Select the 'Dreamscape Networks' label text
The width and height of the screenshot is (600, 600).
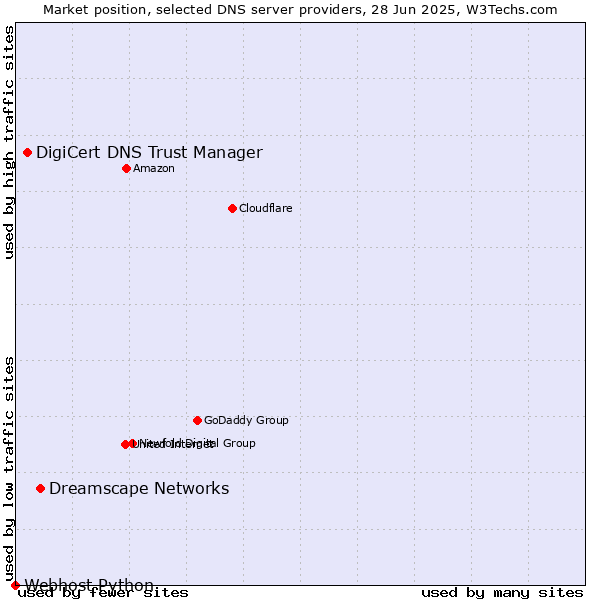click(139, 489)
